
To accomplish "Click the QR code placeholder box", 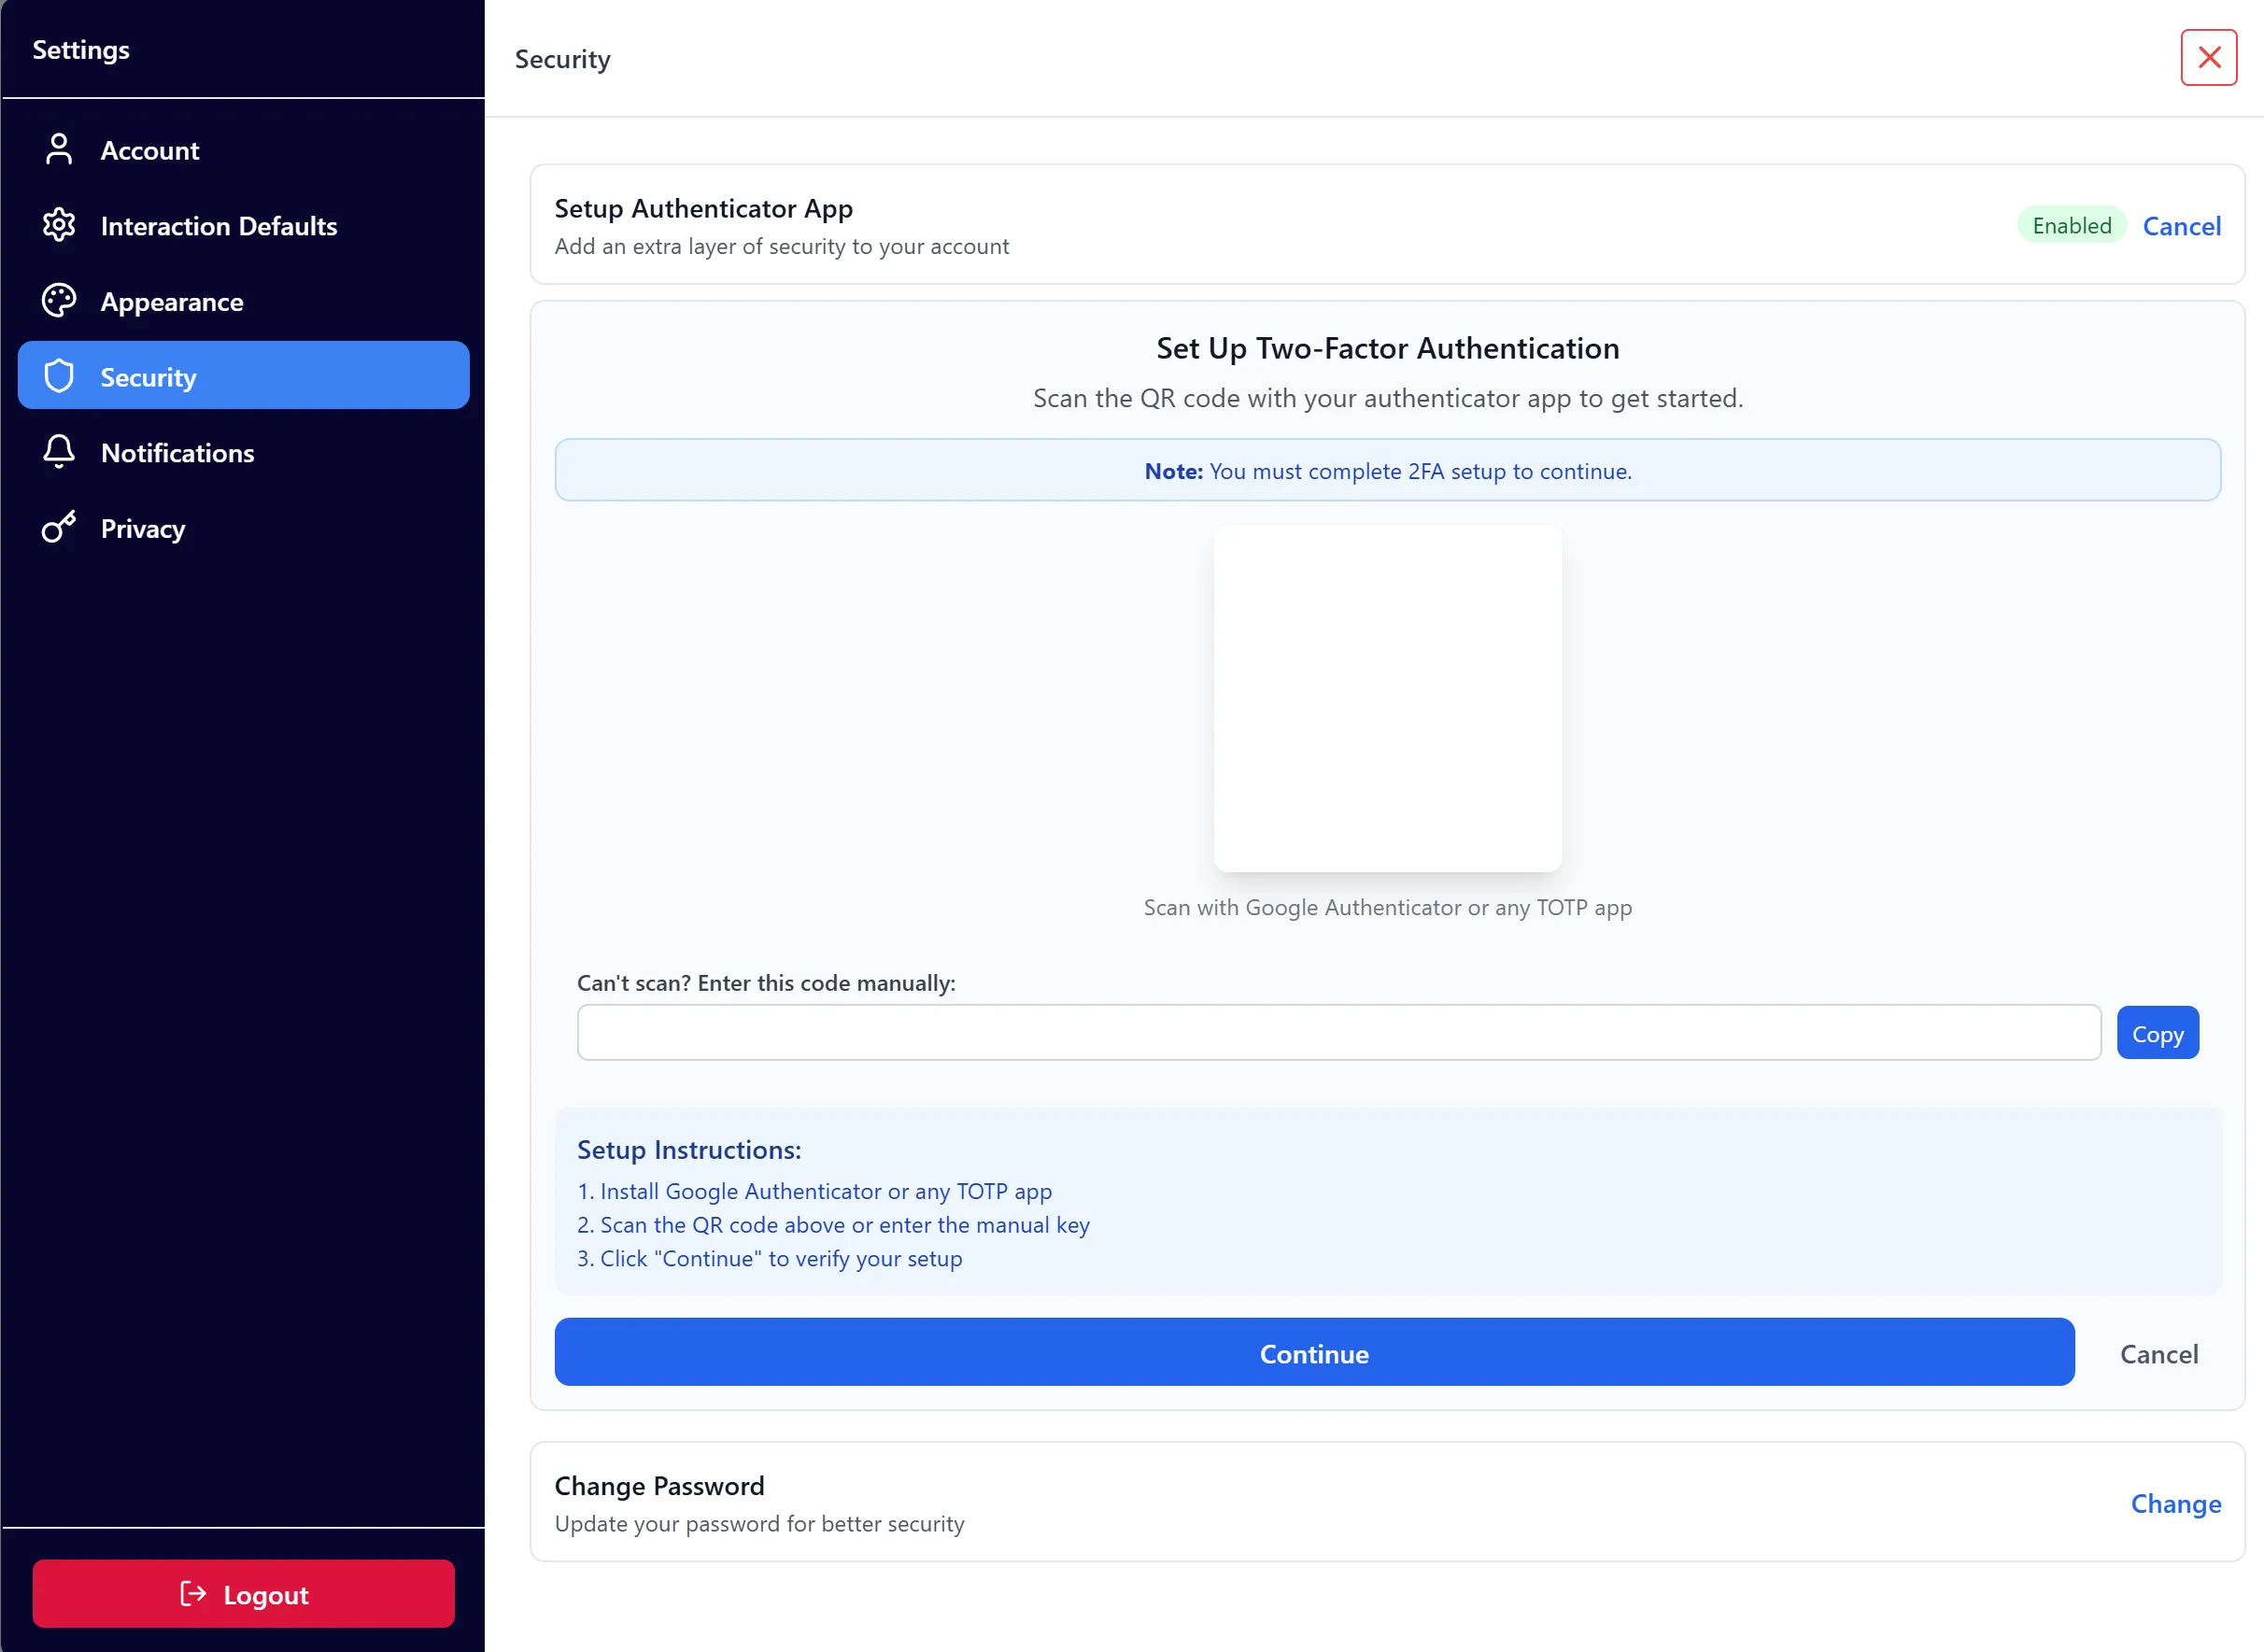I will [1387, 699].
